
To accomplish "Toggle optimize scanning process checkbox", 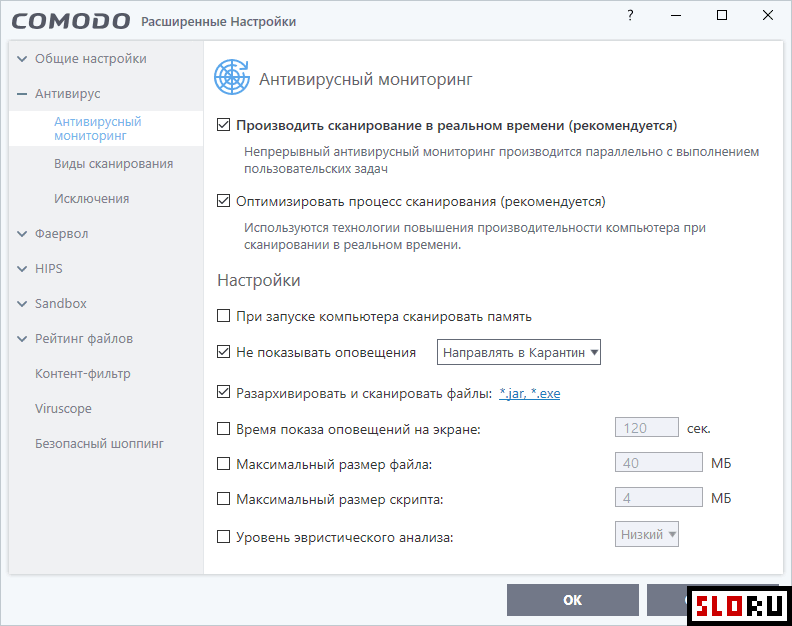I will (223, 201).
